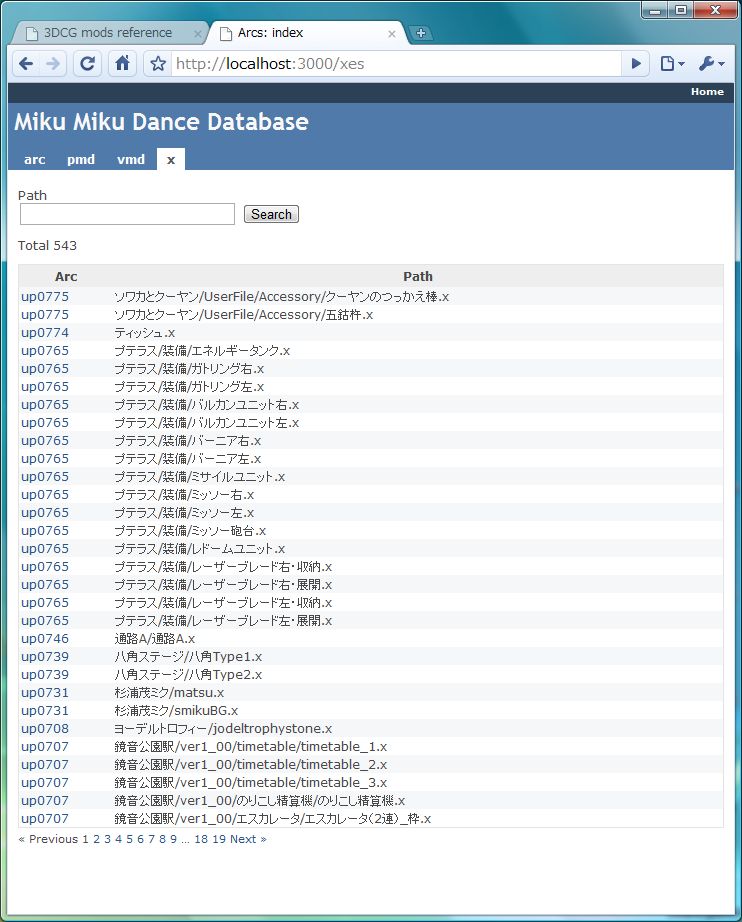Select the 'vmd' navigation tab
Image resolution: width=742 pixels, height=922 pixels.
(x=131, y=160)
